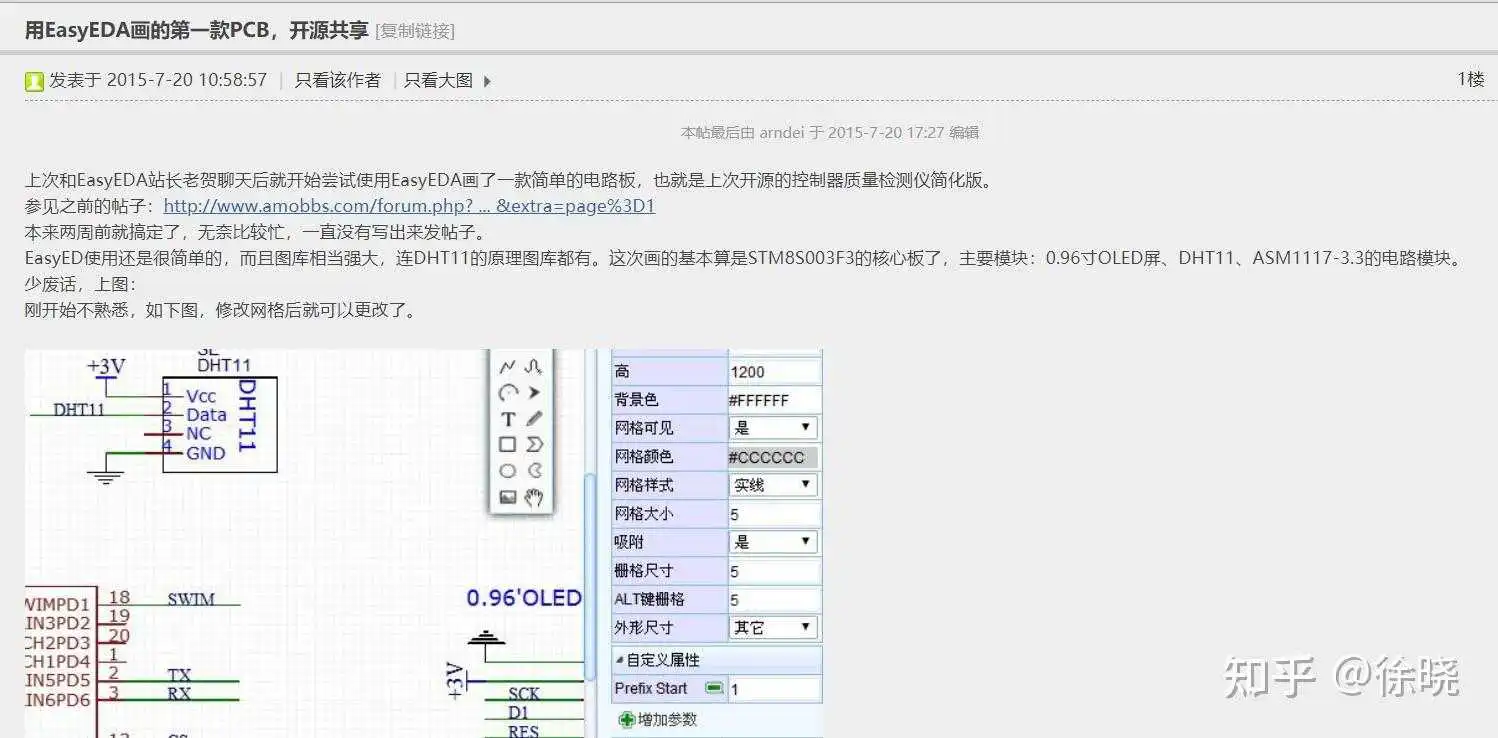This screenshot has width=1498, height=738.
Task: Click the Data pin on DHT11
Action: coord(206,415)
